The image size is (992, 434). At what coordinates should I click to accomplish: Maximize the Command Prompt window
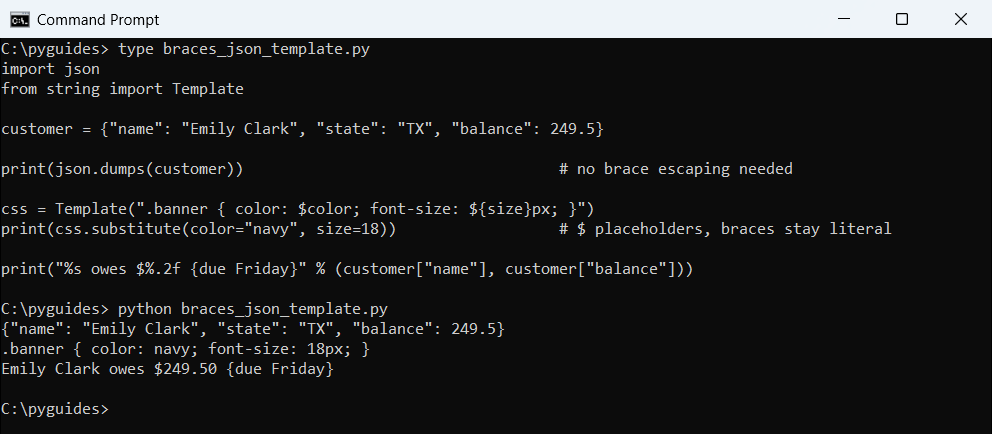point(902,20)
